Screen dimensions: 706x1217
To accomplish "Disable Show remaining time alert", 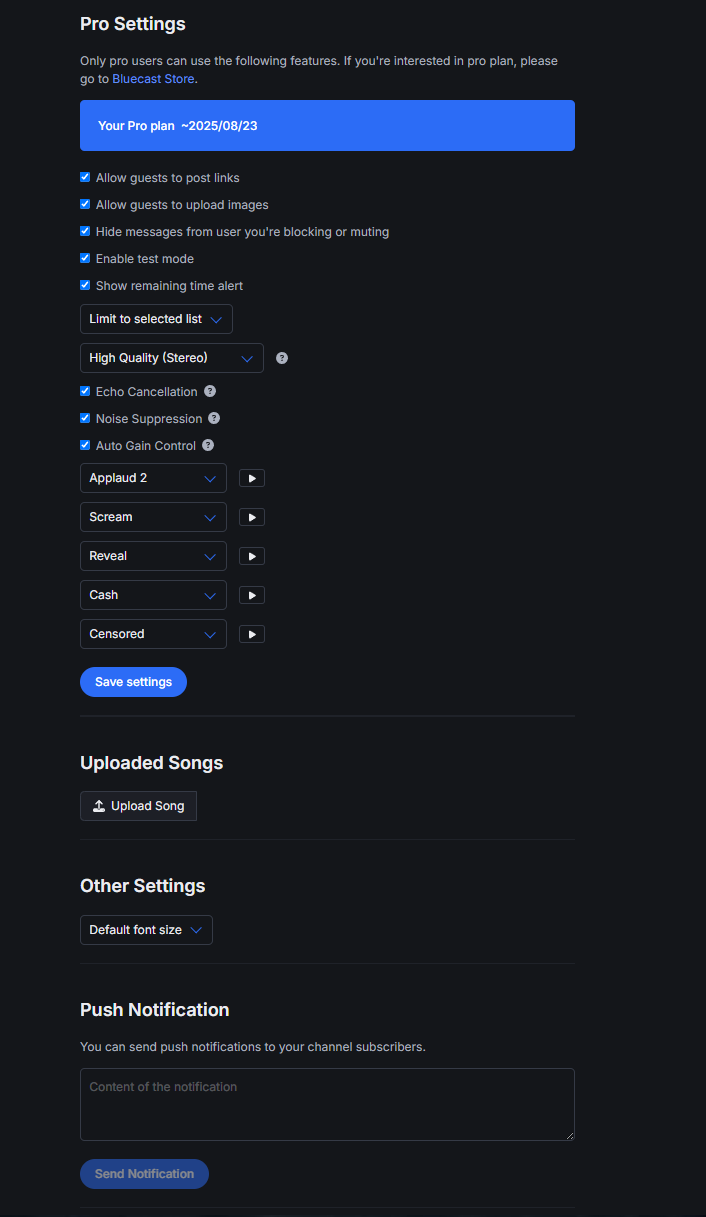I will pyautogui.click(x=85, y=286).
